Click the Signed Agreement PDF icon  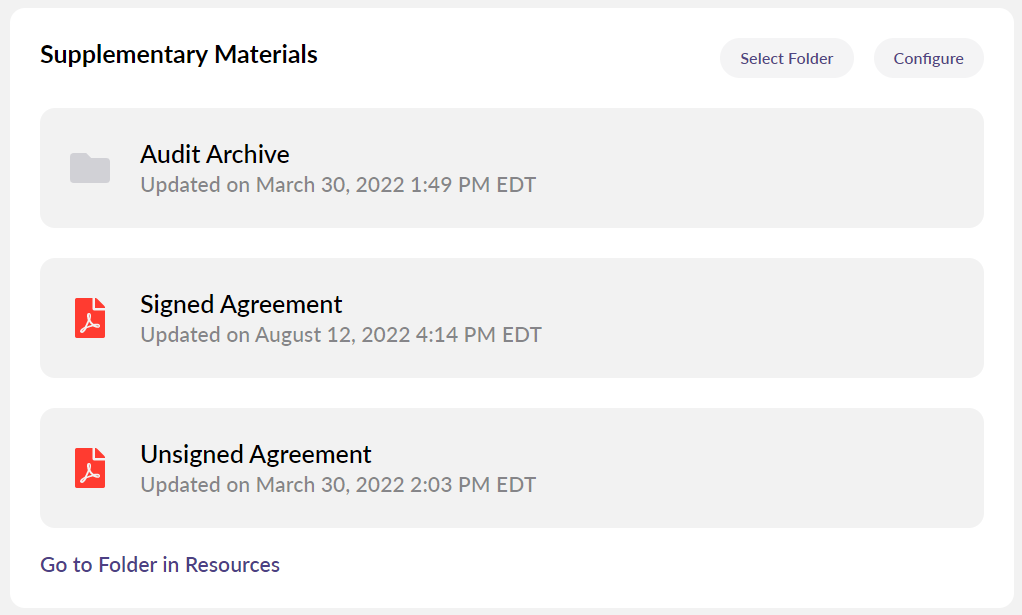click(90, 318)
